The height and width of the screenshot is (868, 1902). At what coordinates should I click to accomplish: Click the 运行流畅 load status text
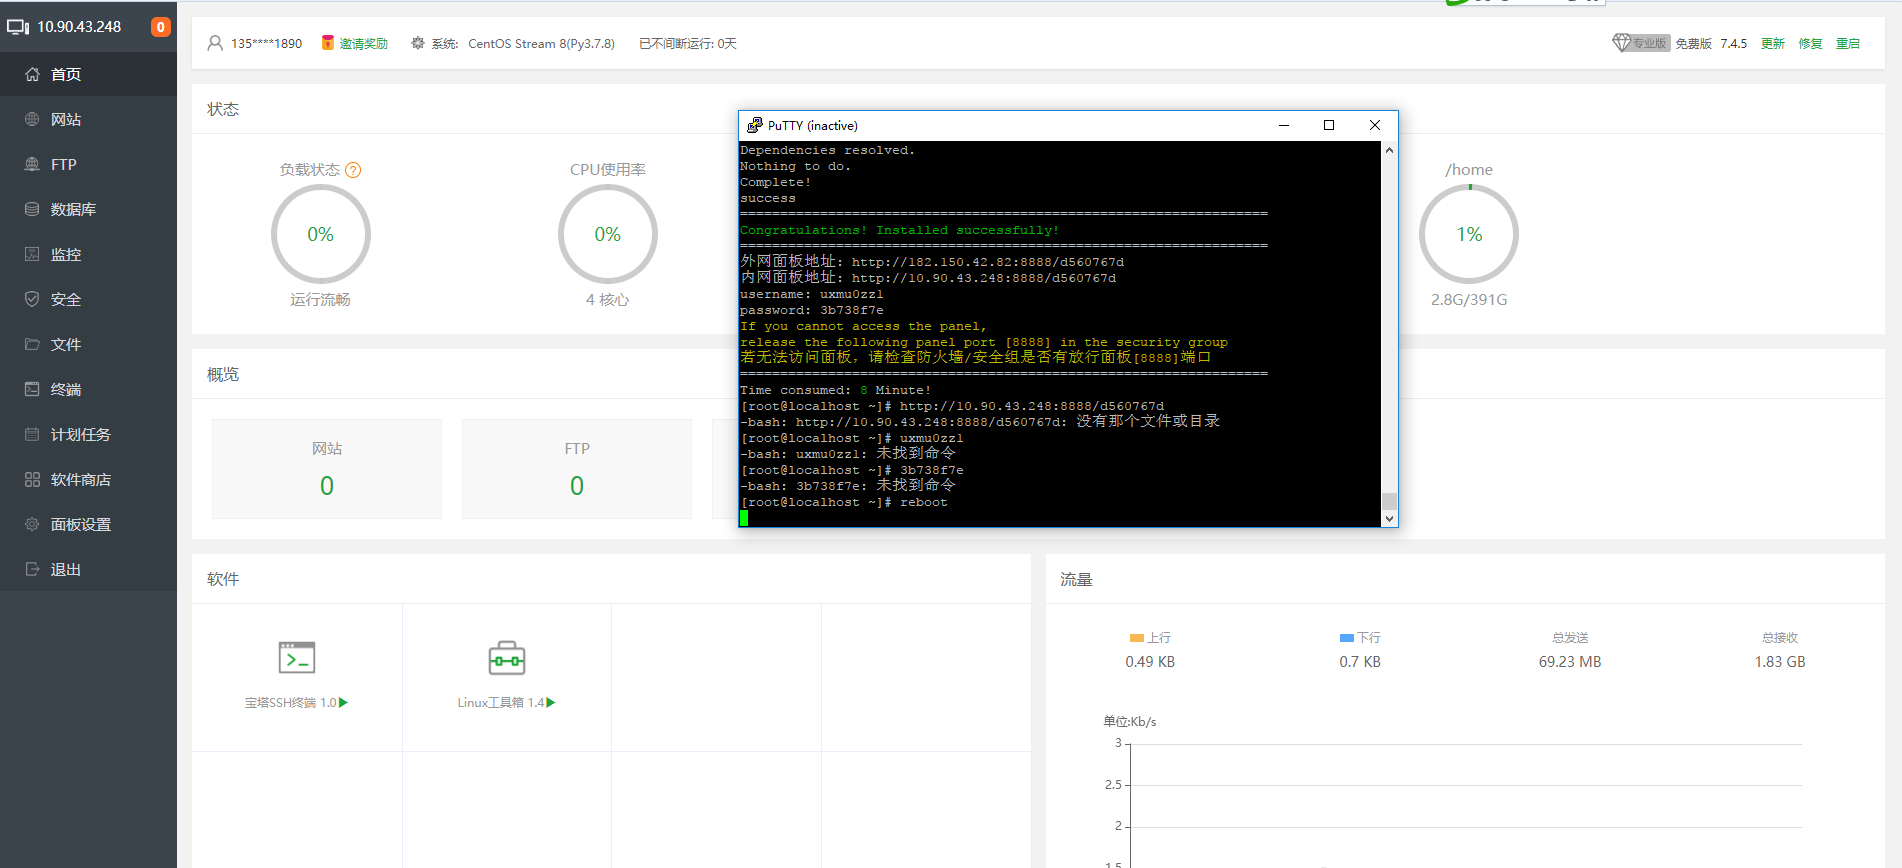tap(321, 300)
